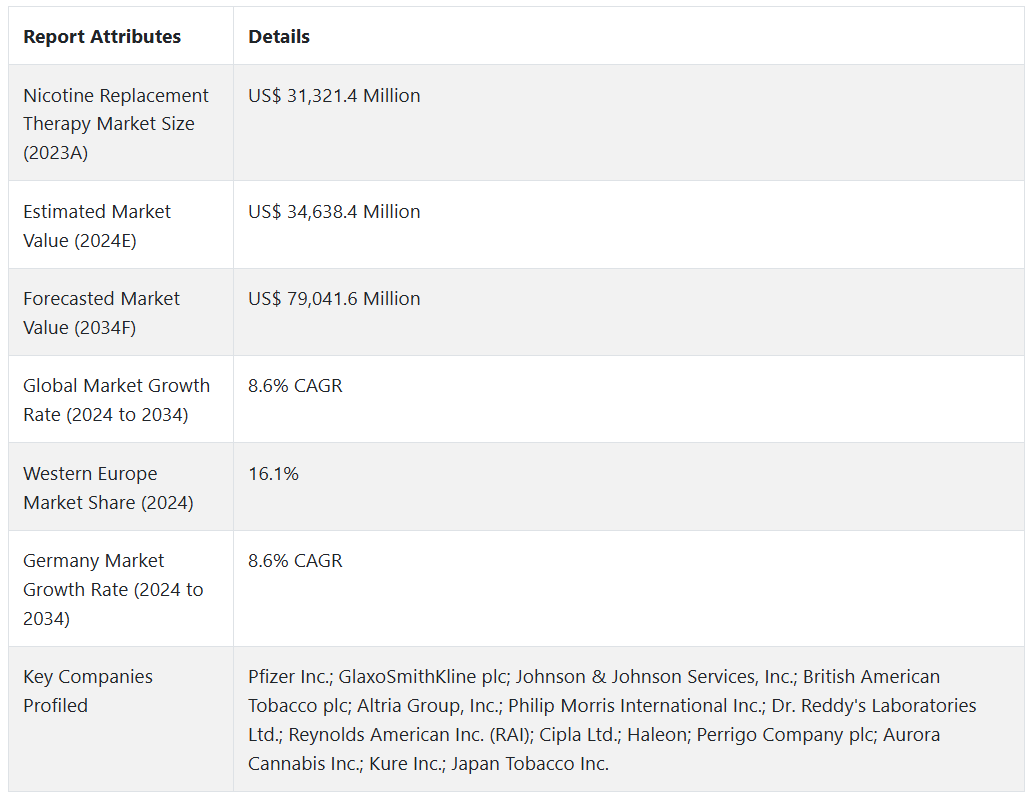Select the Estimated Market Value (2024E) cell
This screenshot has width=1033, height=800.
[x=97, y=226]
